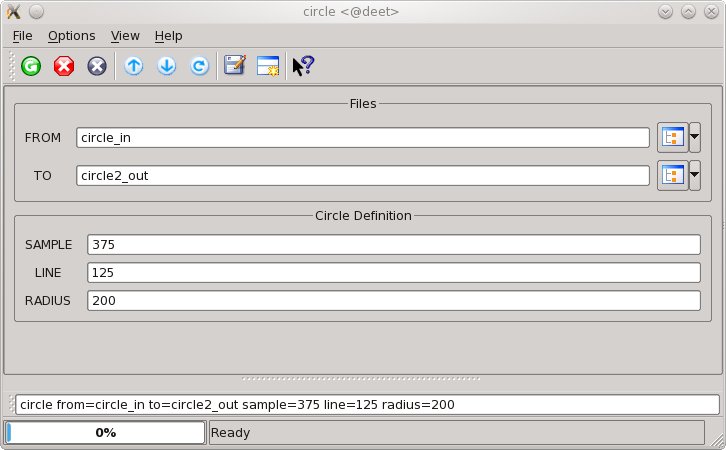Open file browser for FROM field
Image resolution: width=726 pixels, height=450 pixels.
pos(672,137)
